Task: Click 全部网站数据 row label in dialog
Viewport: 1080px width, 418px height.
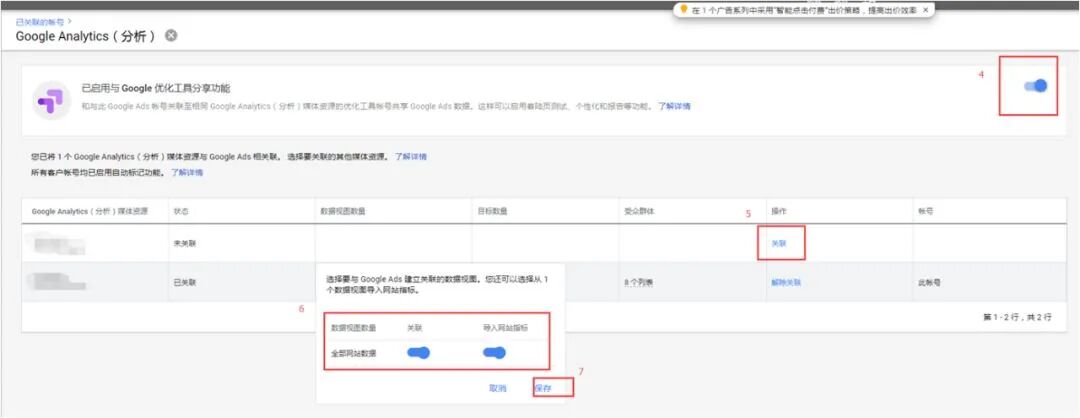Action: click(353, 353)
